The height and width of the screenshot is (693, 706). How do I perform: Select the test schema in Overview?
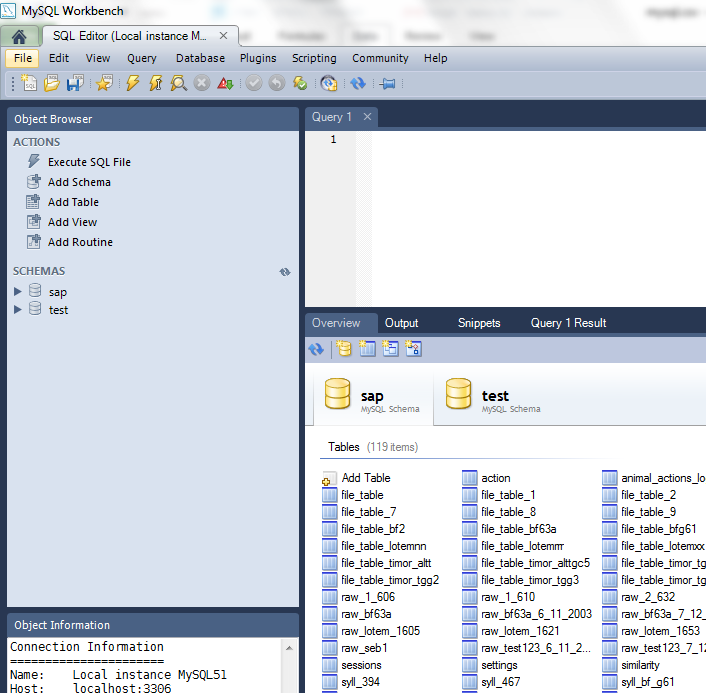click(495, 397)
